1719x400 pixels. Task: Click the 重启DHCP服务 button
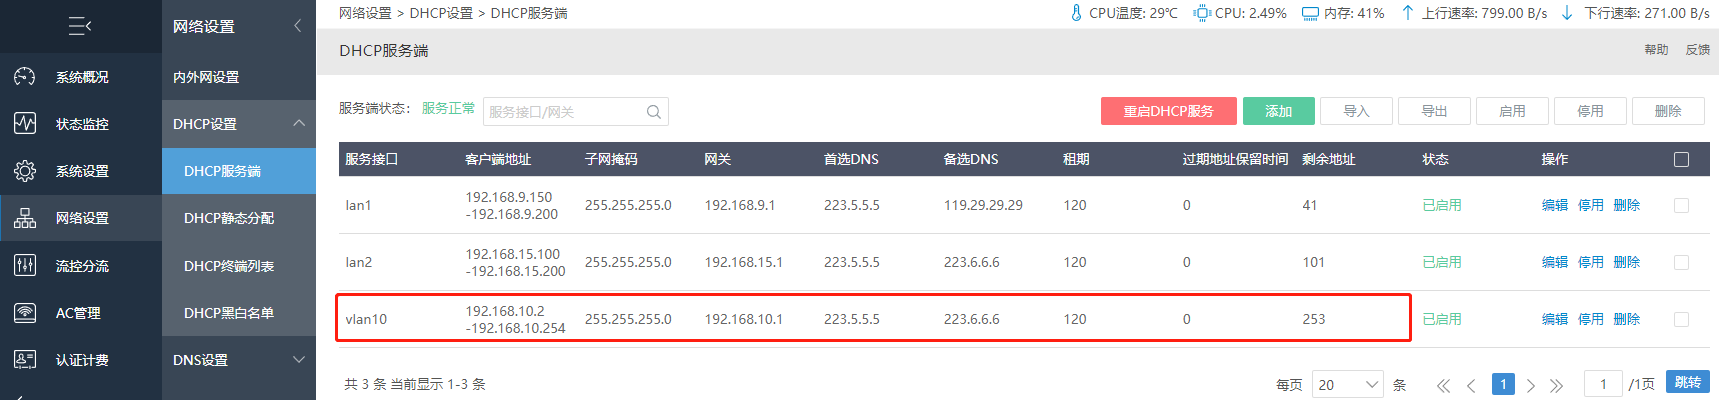1168,111
